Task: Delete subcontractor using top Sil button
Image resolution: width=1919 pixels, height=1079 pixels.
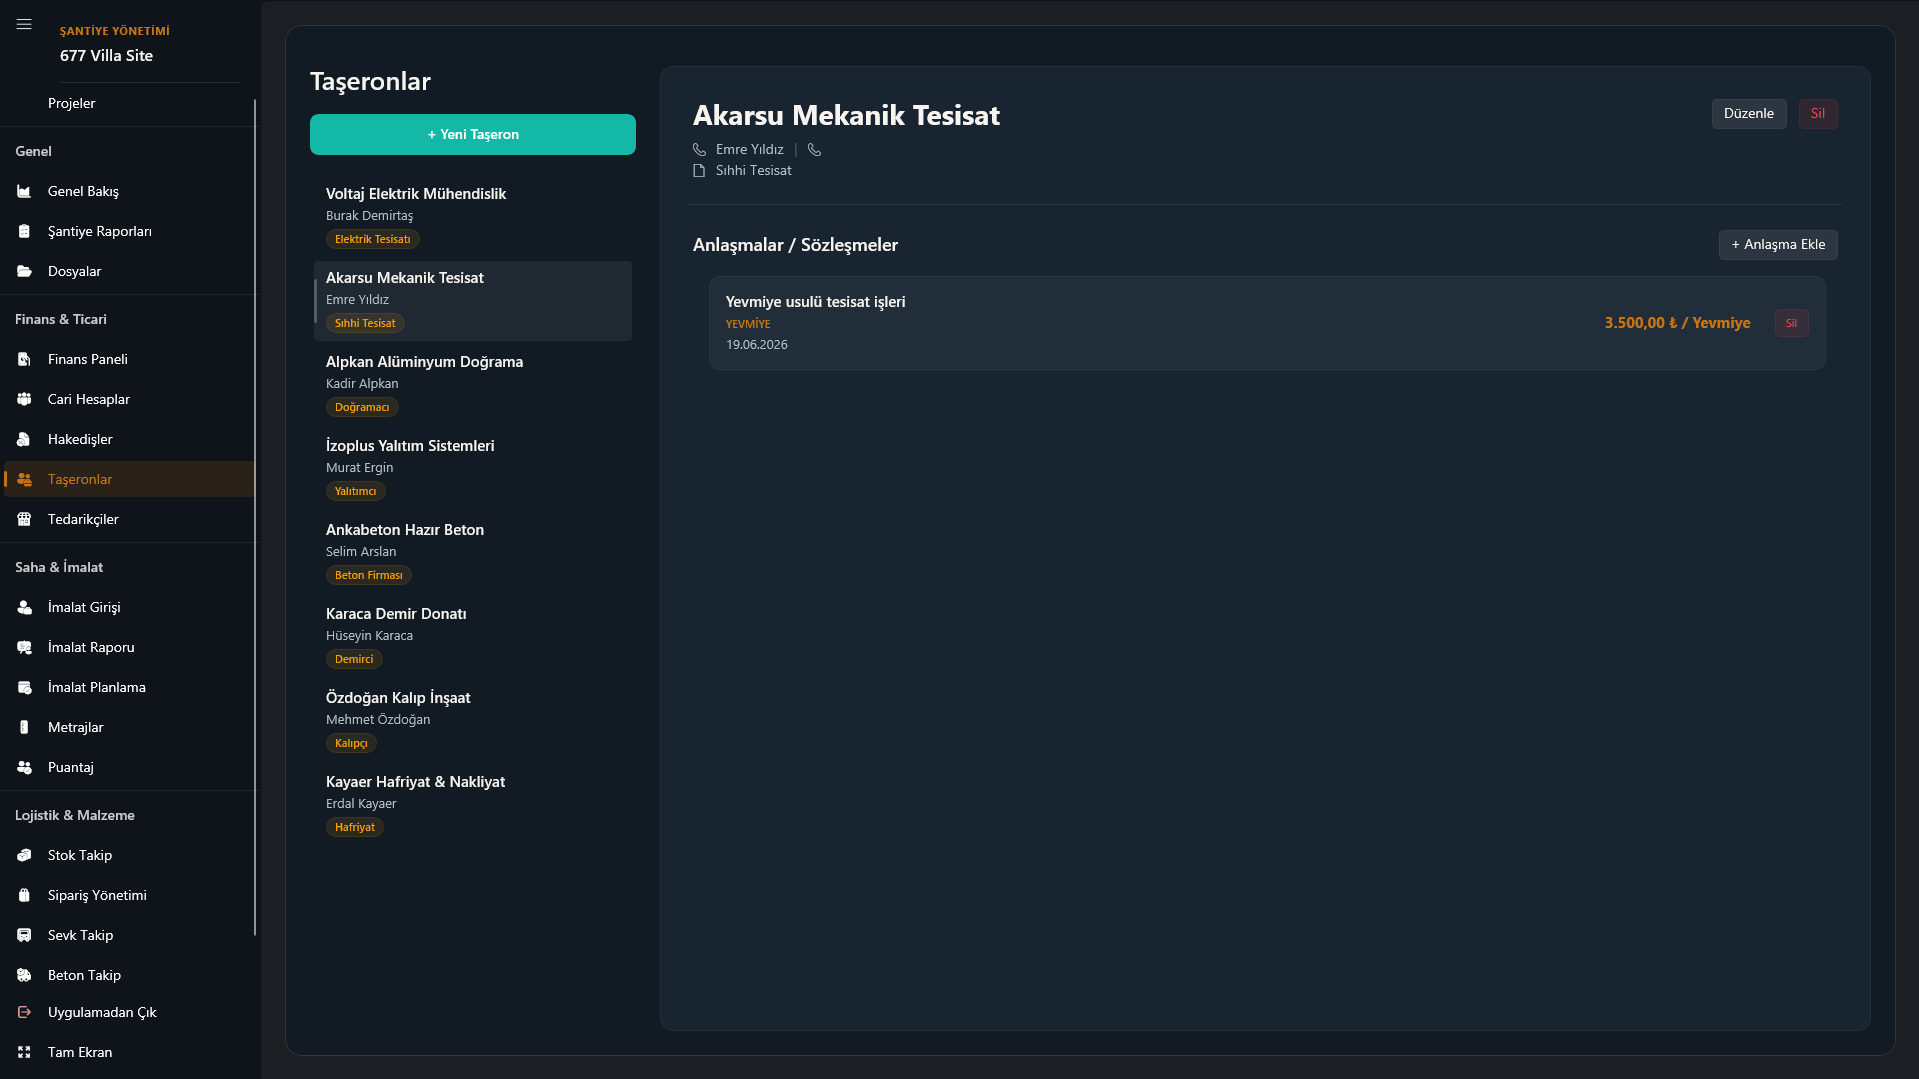Action: (x=1817, y=113)
